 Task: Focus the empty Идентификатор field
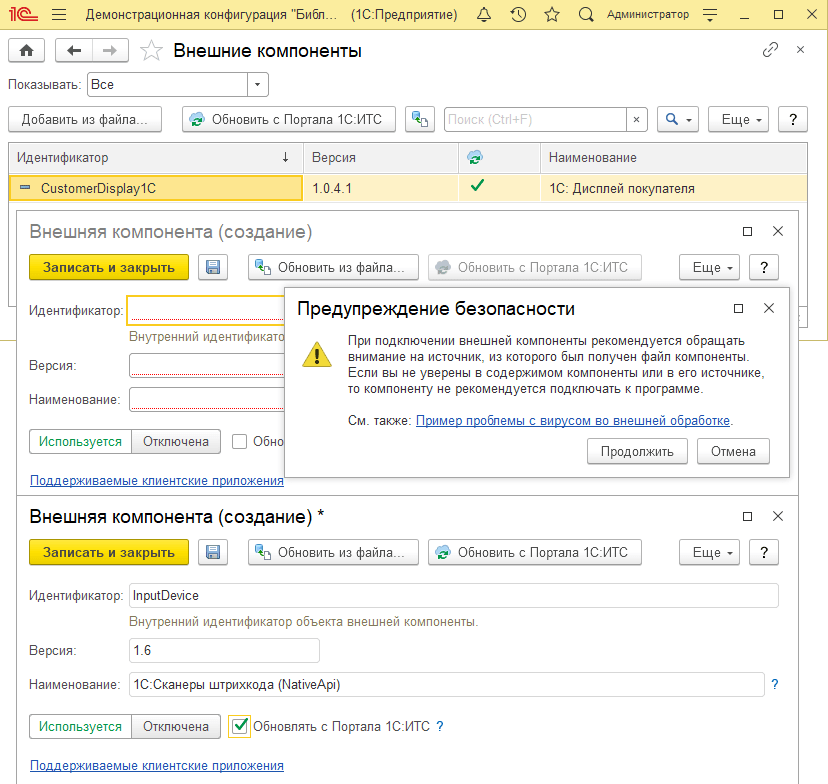(x=206, y=310)
